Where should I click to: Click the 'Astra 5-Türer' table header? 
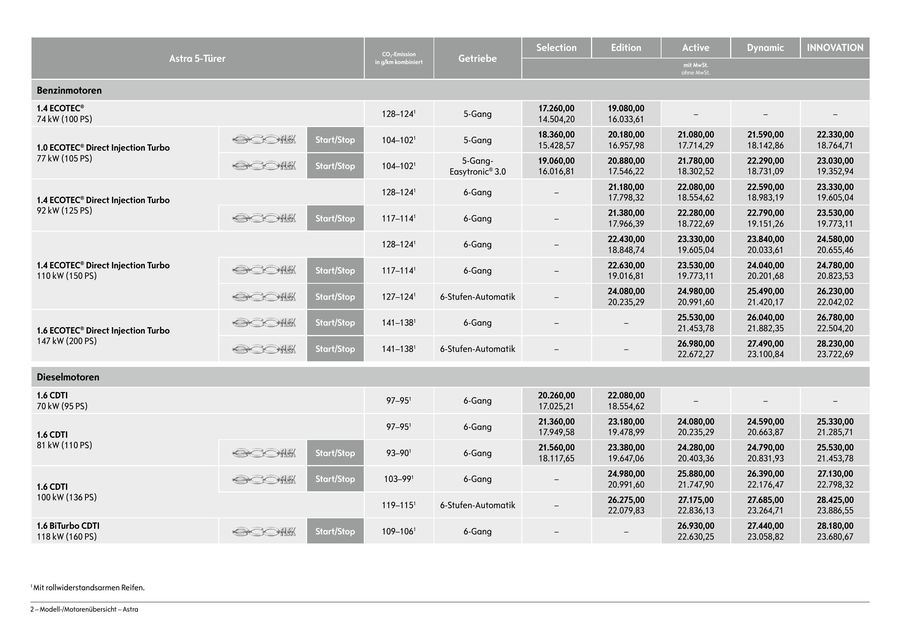pyautogui.click(x=197, y=59)
